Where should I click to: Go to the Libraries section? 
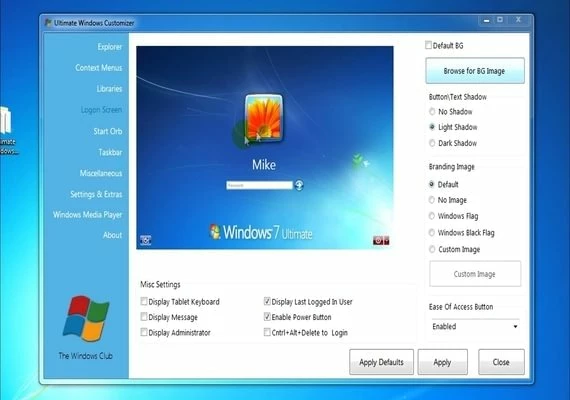[109, 89]
